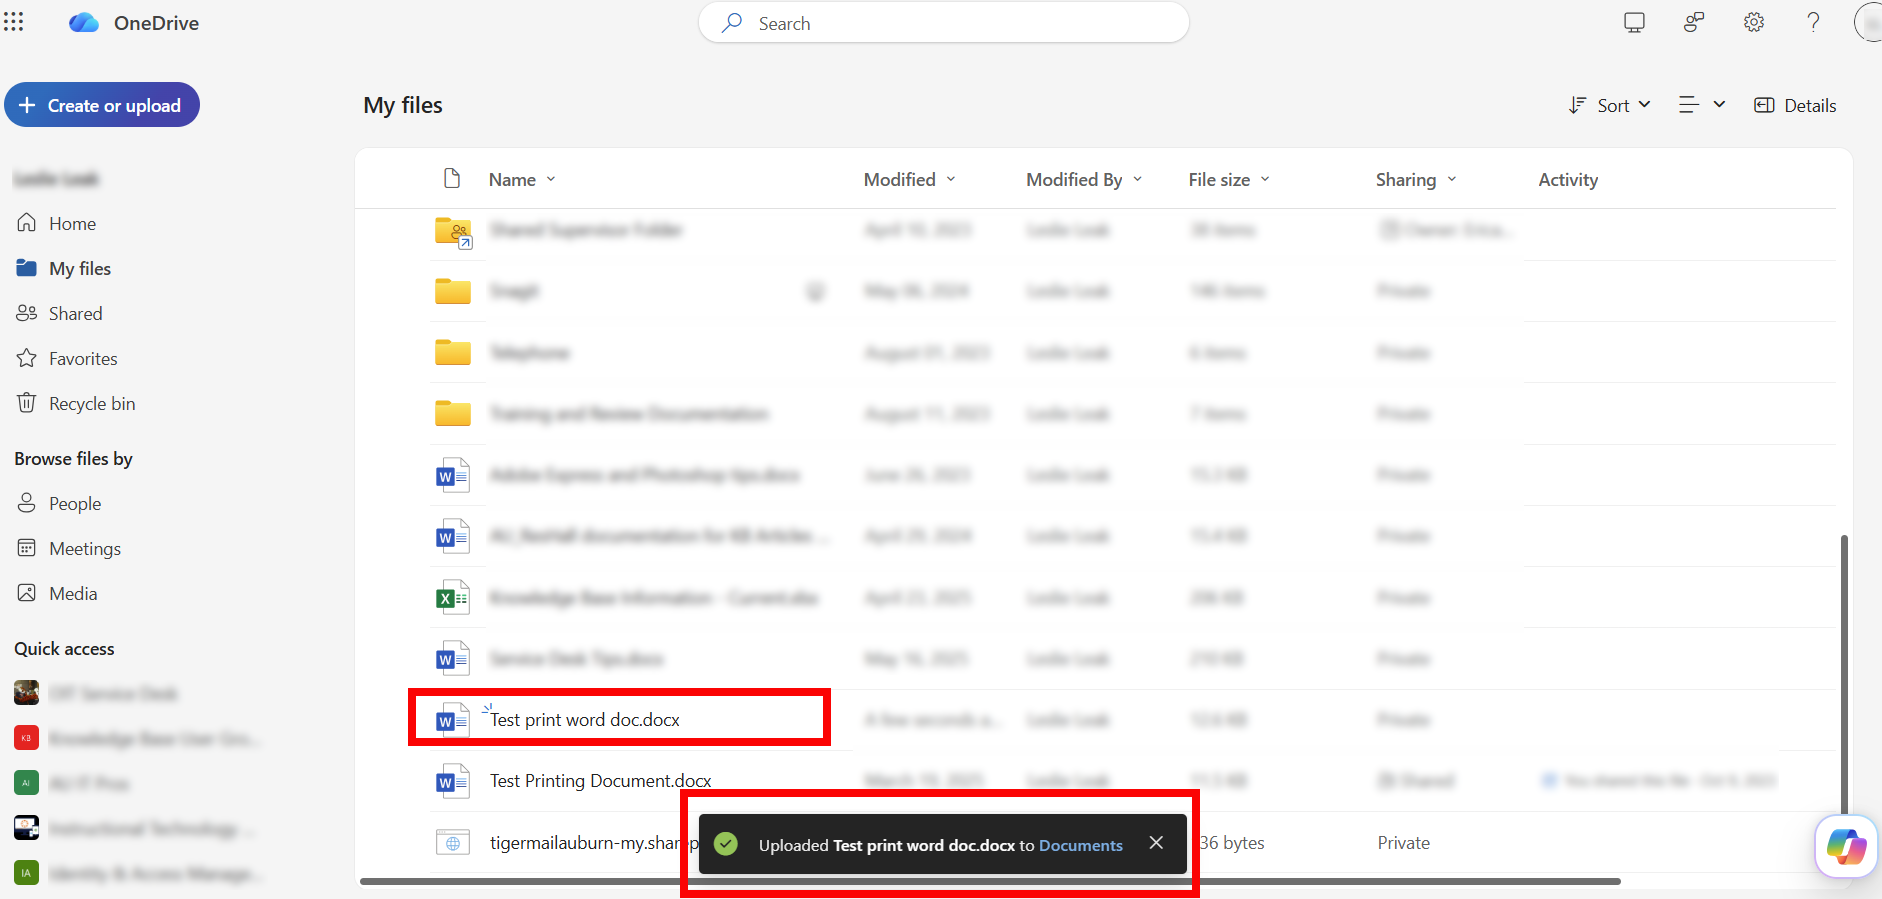
Task: Open the account profile avatar
Action: [1868, 22]
